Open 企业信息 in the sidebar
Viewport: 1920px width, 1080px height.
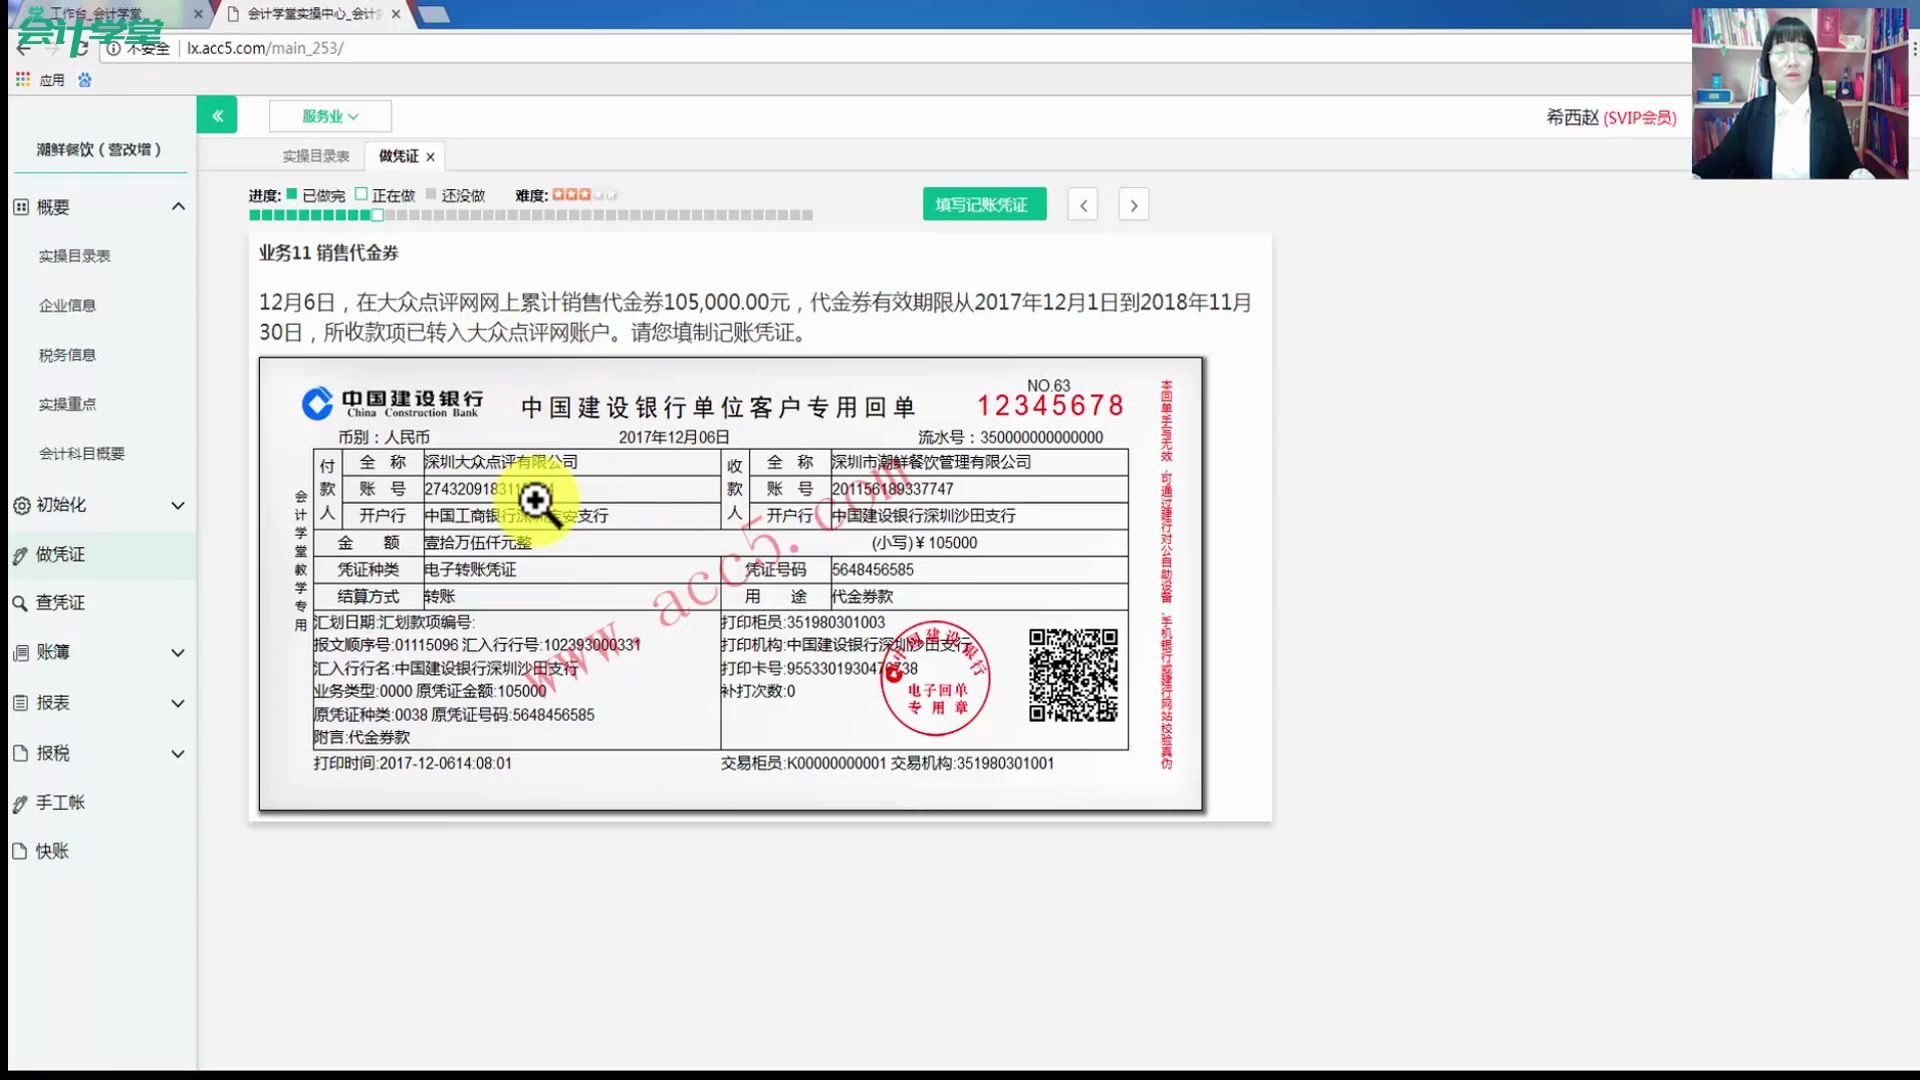click(67, 305)
